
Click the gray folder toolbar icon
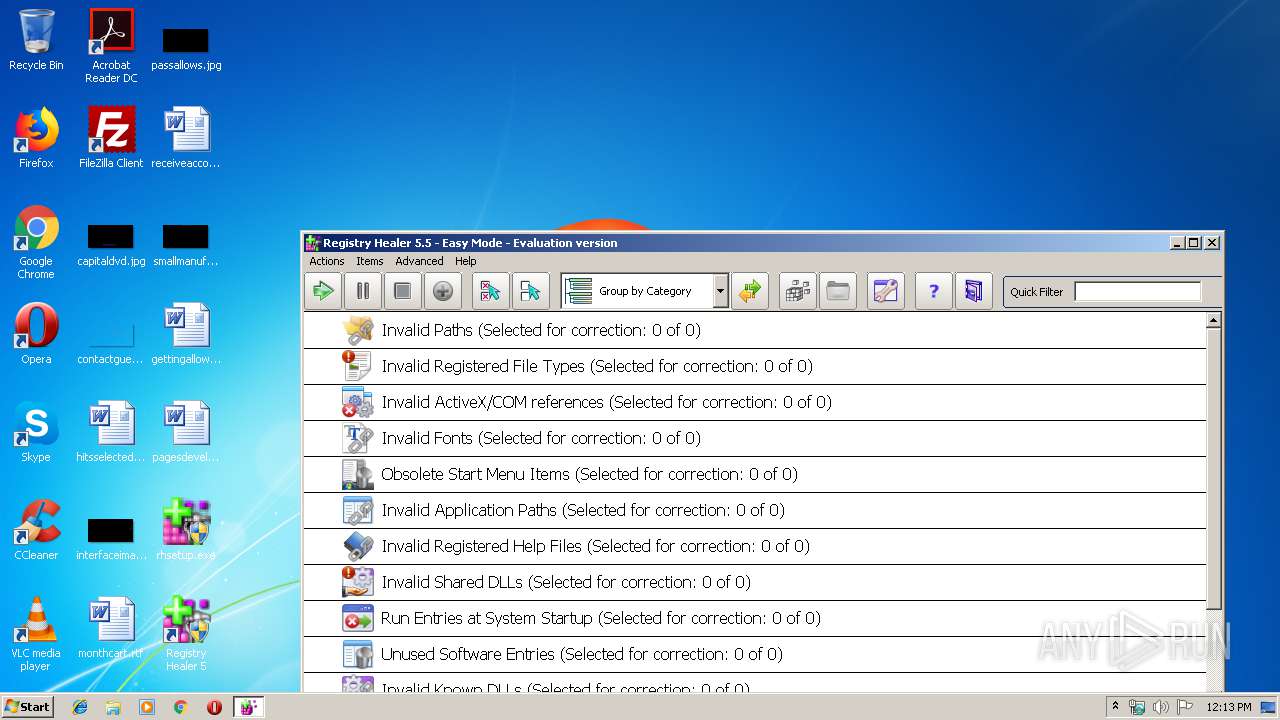tap(838, 291)
